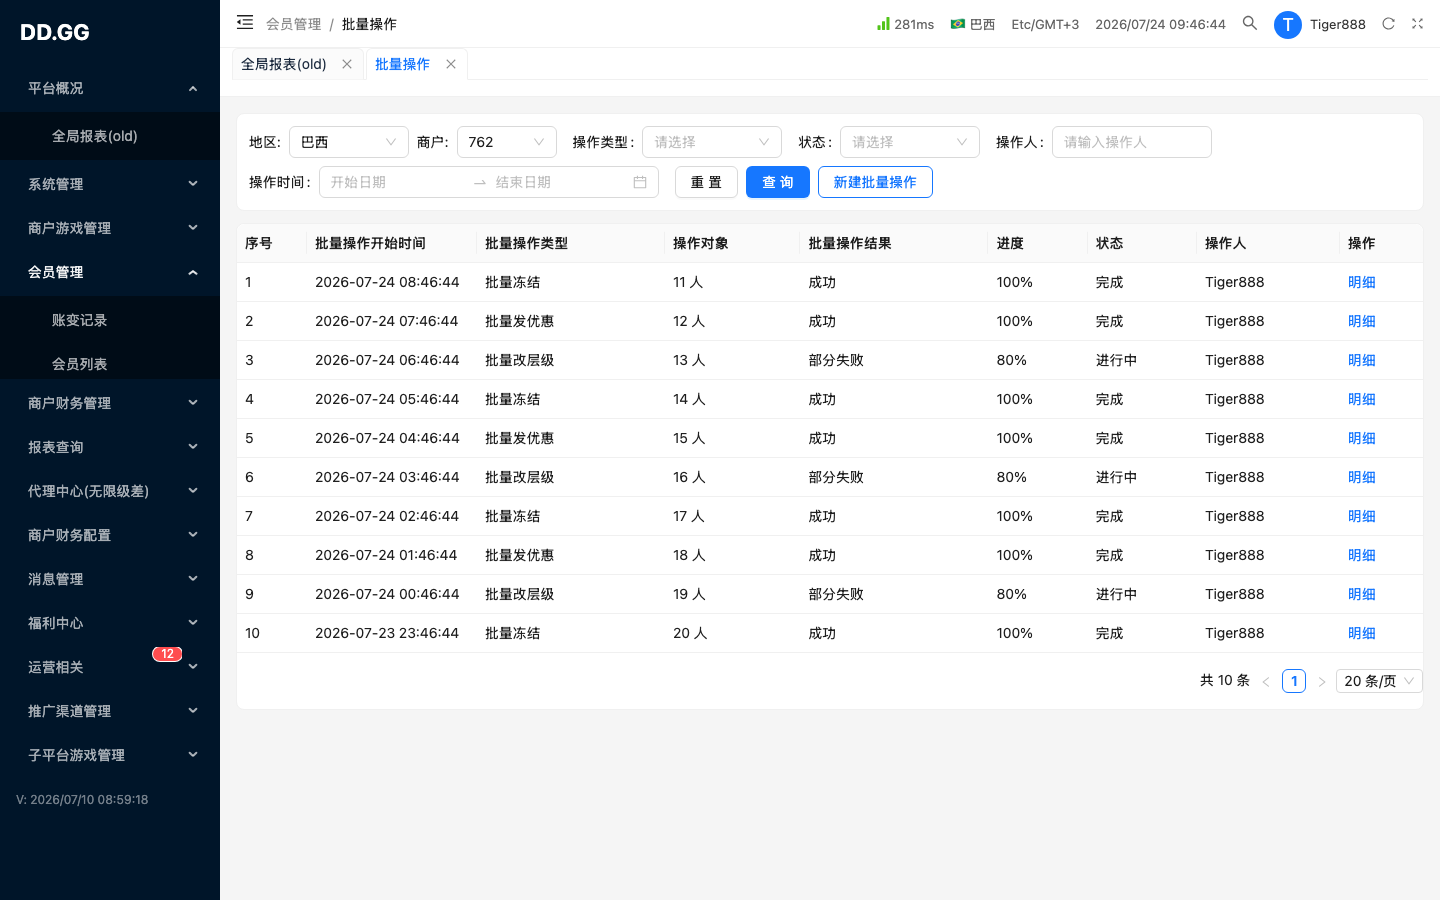Click the signal latency 281ms indicator

pos(905,24)
